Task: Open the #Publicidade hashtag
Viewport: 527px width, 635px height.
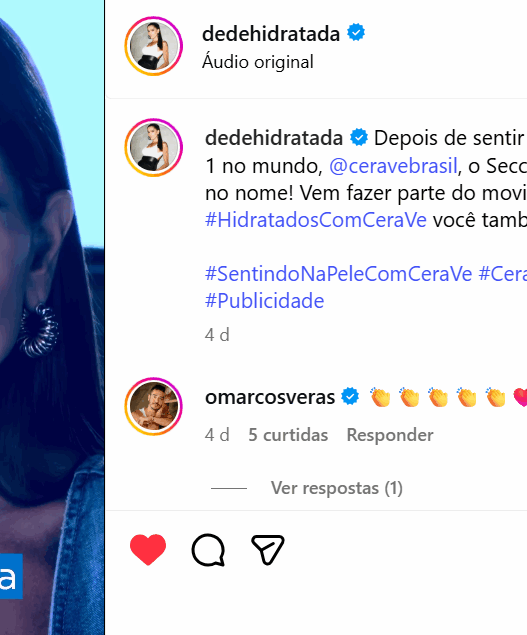Action: coord(265,301)
